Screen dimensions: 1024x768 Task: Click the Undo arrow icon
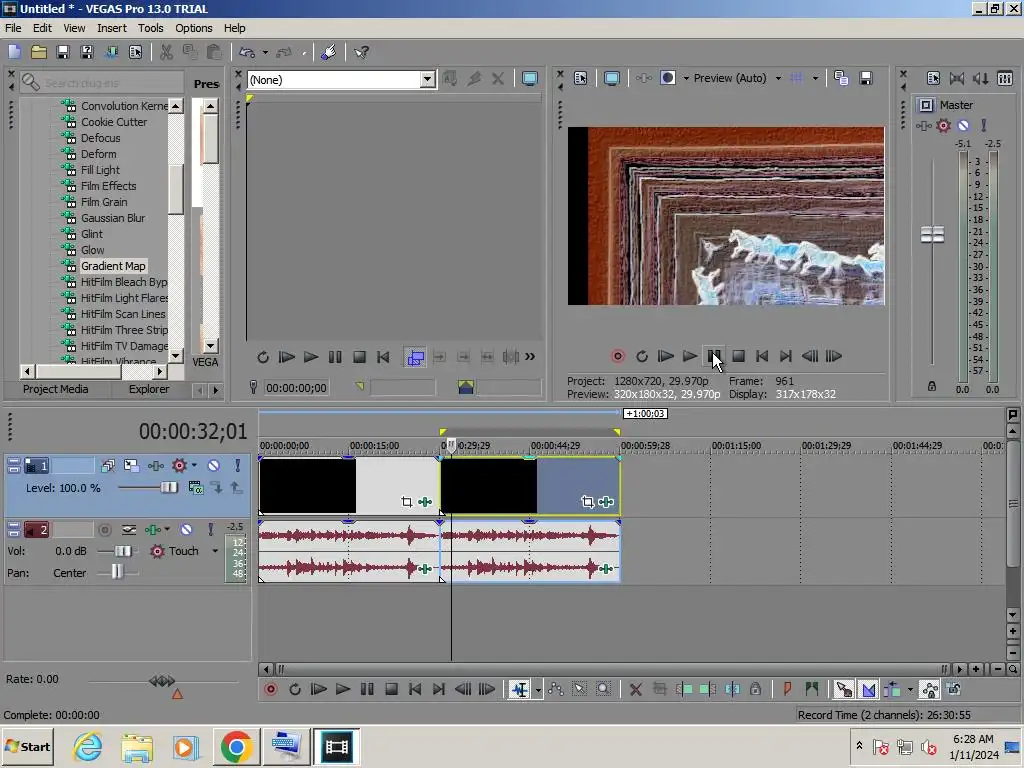tap(247, 52)
